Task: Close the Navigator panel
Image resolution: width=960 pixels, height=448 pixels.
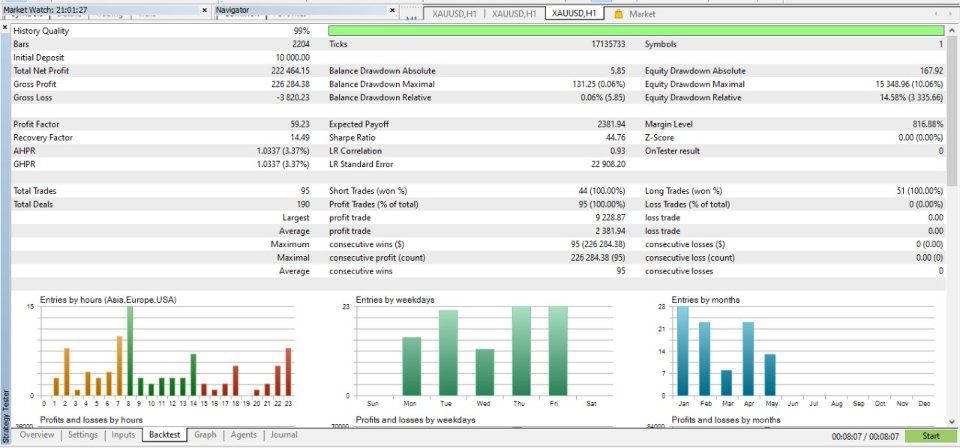Action: 392,10
